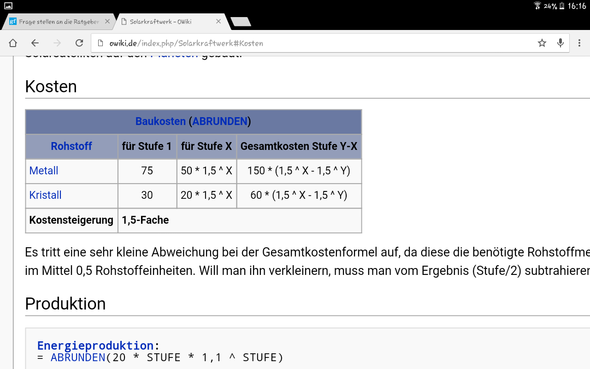
Task: Click the Kosten section heading
Action: coord(51,87)
